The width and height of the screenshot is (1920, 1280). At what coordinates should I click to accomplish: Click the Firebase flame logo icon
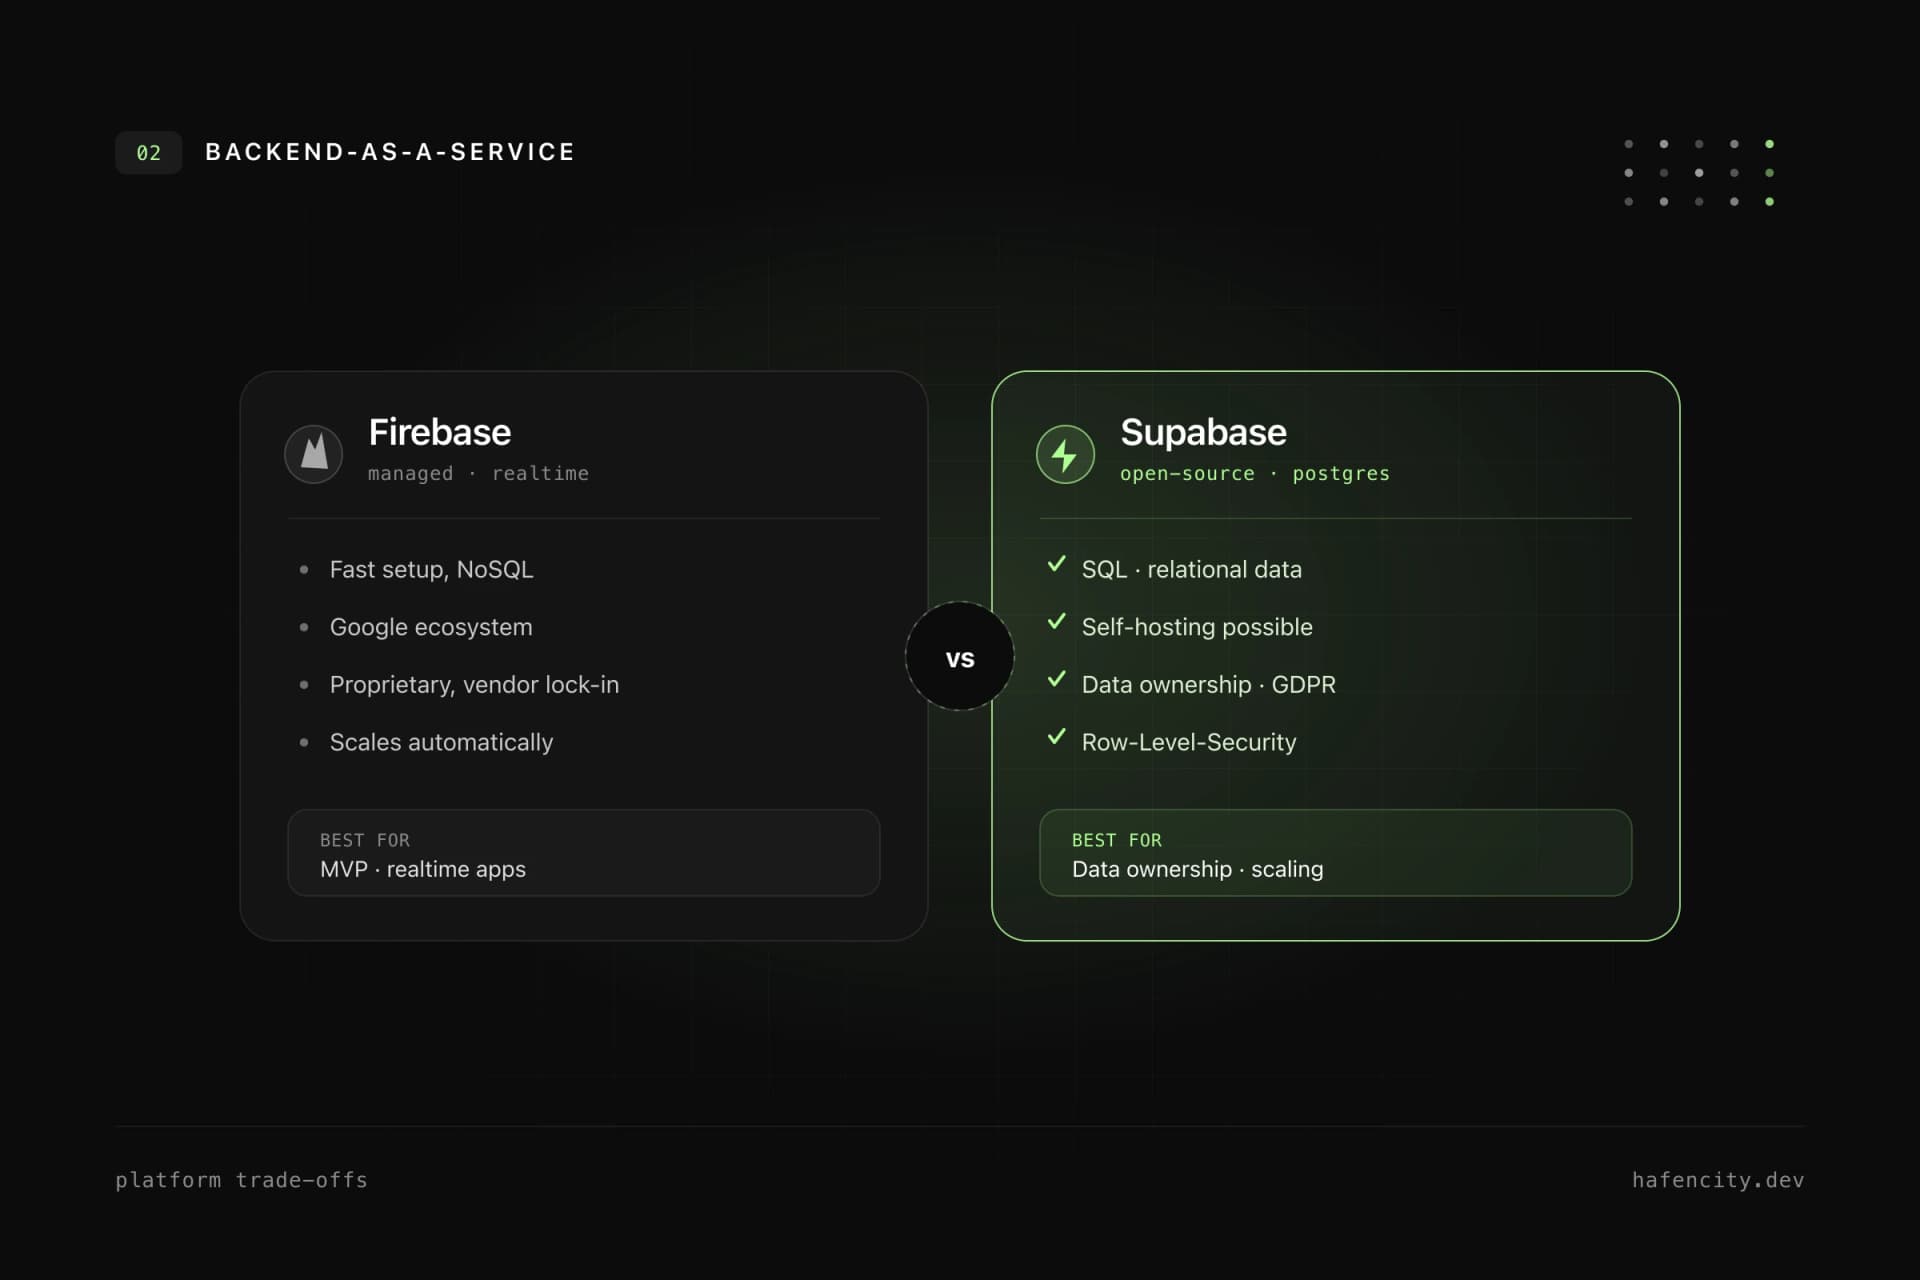click(x=314, y=454)
